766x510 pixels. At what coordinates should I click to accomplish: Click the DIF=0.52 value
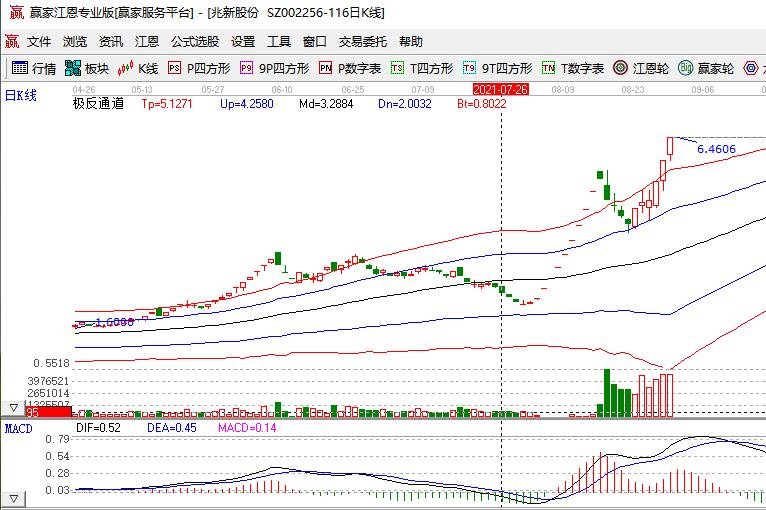[98, 428]
